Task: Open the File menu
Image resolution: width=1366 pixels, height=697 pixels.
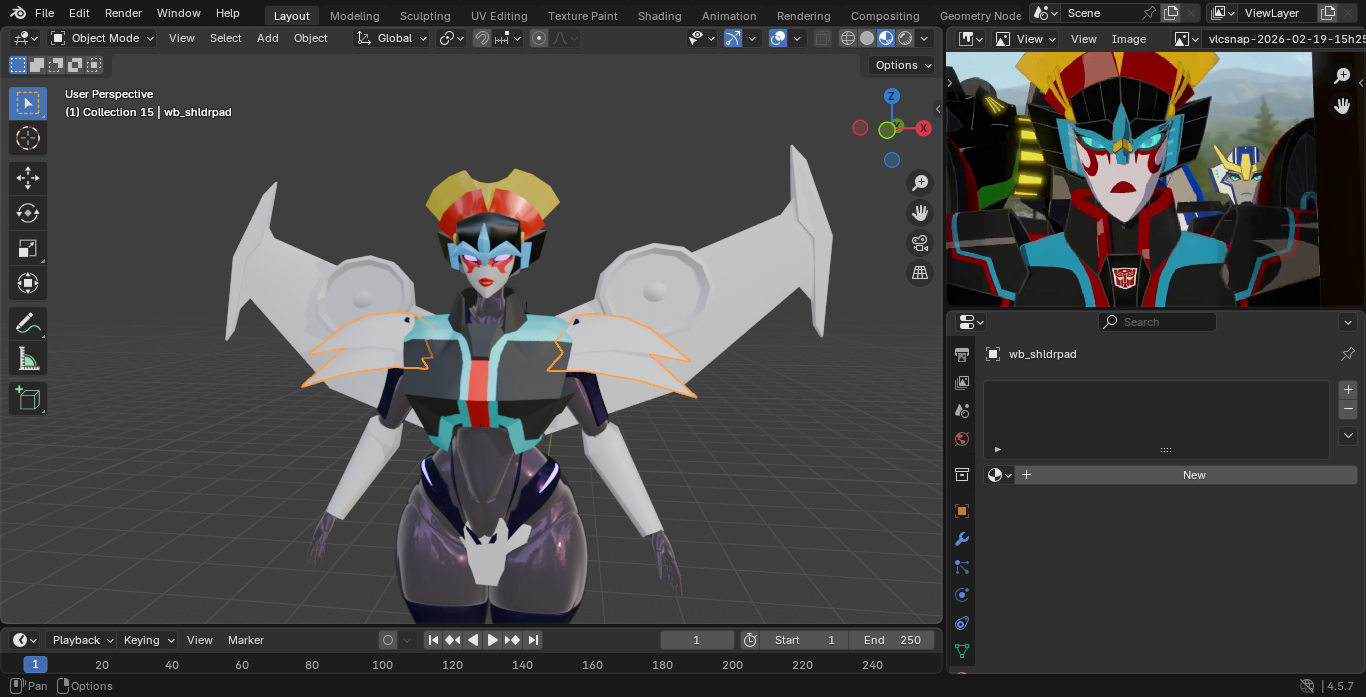Action: coord(44,13)
